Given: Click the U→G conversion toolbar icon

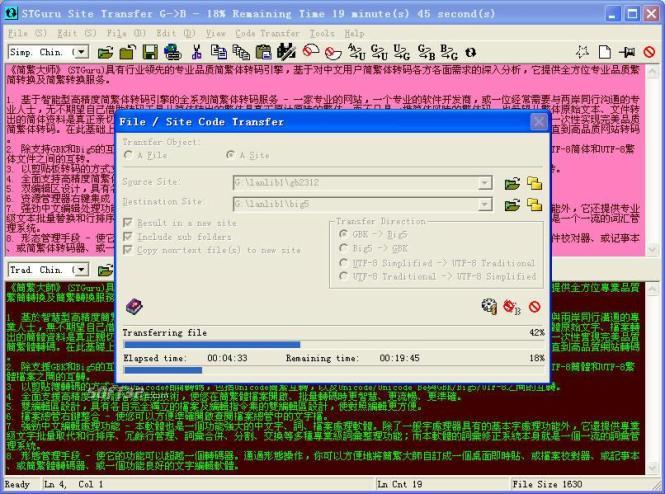Looking at the screenshot, I should pyautogui.click(x=401, y=53).
